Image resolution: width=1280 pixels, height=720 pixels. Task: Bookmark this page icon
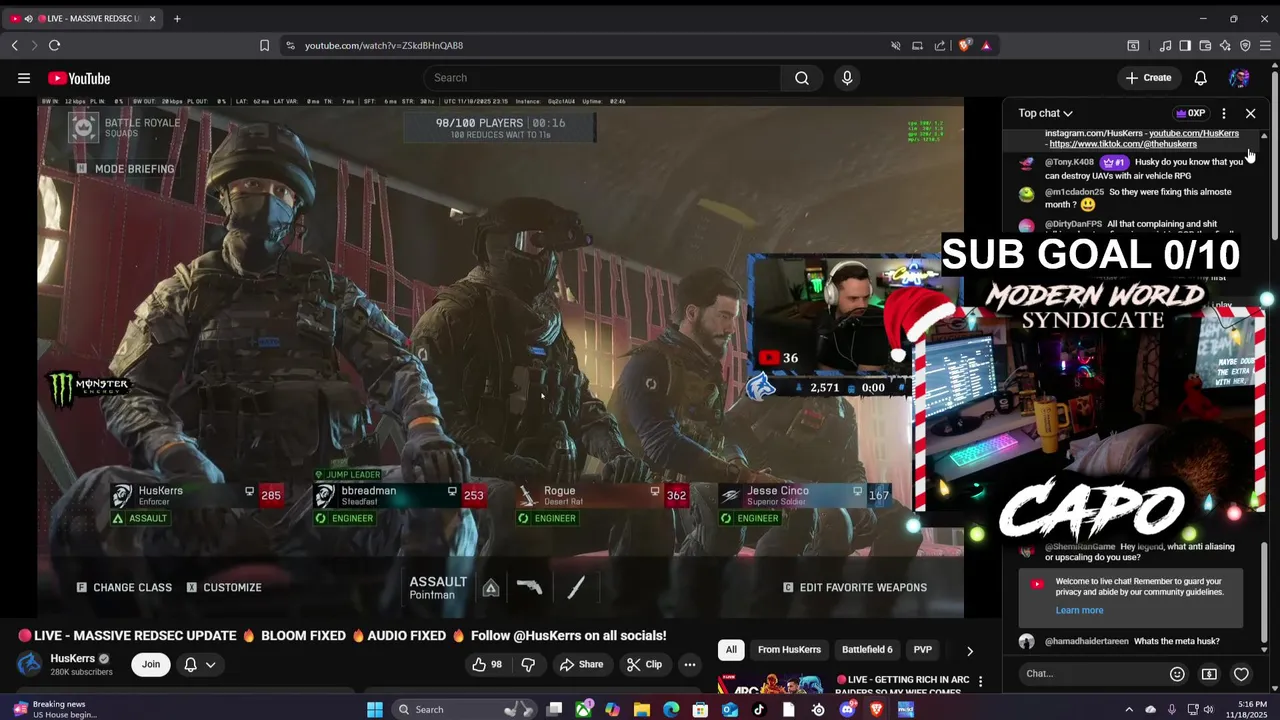[264, 45]
